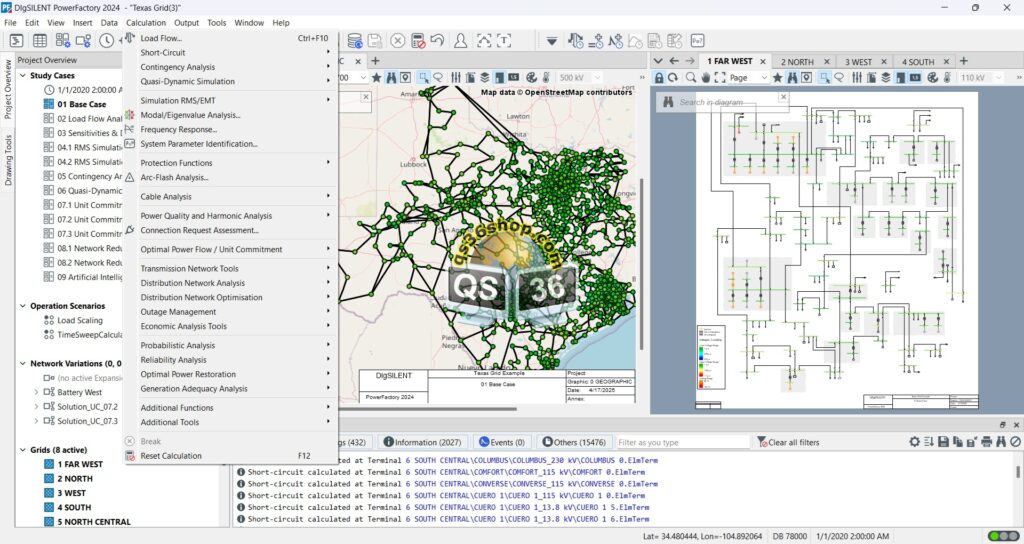Toggle the Events (0) message filter
The image size is (1024, 544).
click(502, 442)
